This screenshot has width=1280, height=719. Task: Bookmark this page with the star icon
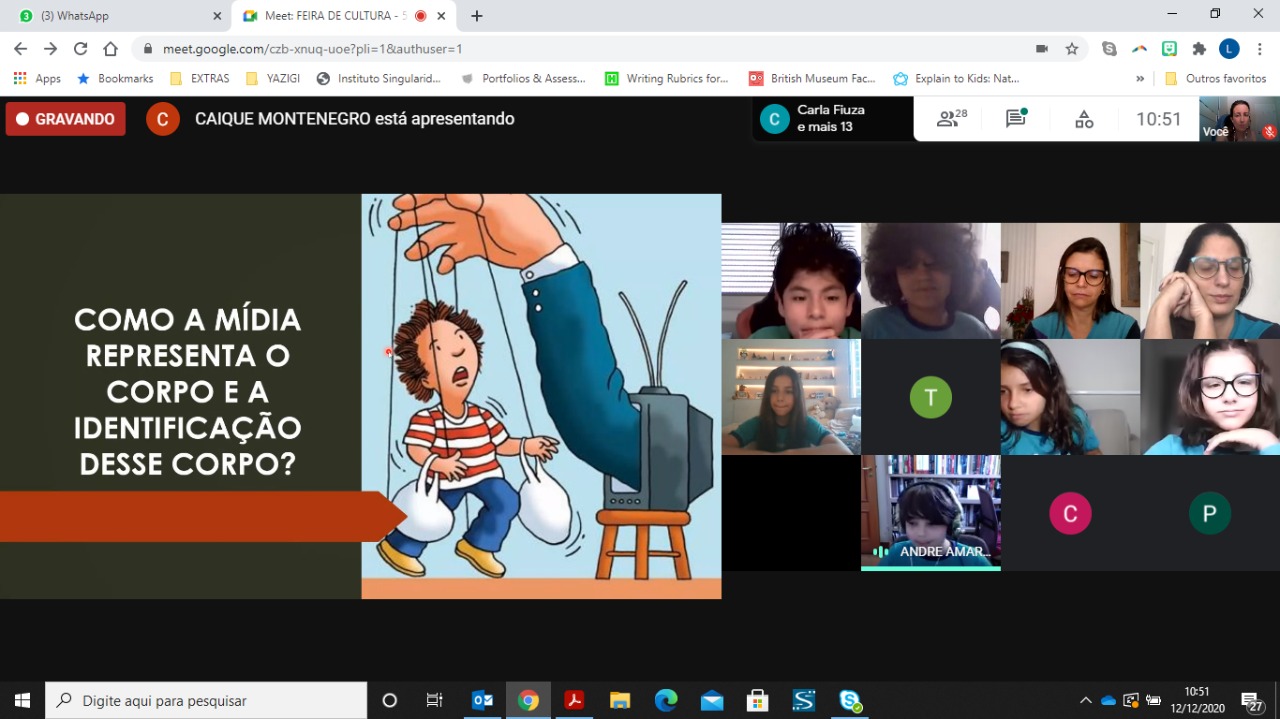coord(1072,48)
